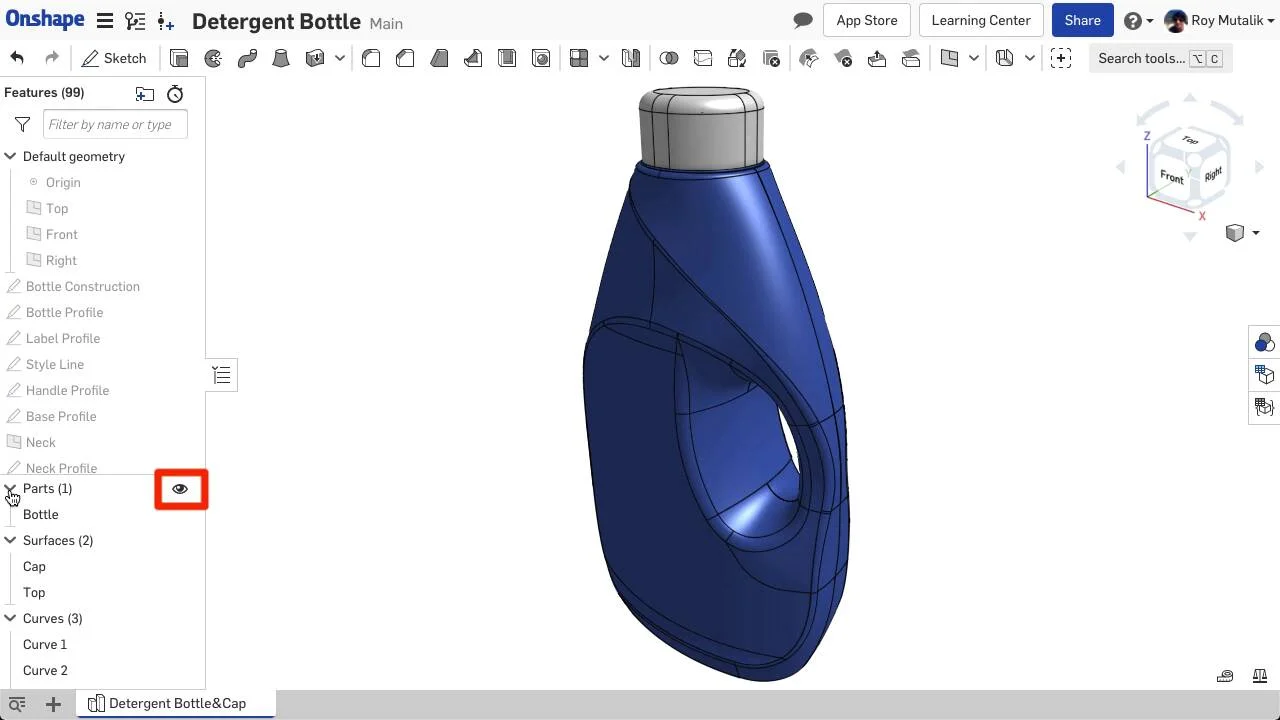This screenshot has height=720, width=1280.
Task: Select the Chamfer tool icon
Action: (x=405, y=58)
